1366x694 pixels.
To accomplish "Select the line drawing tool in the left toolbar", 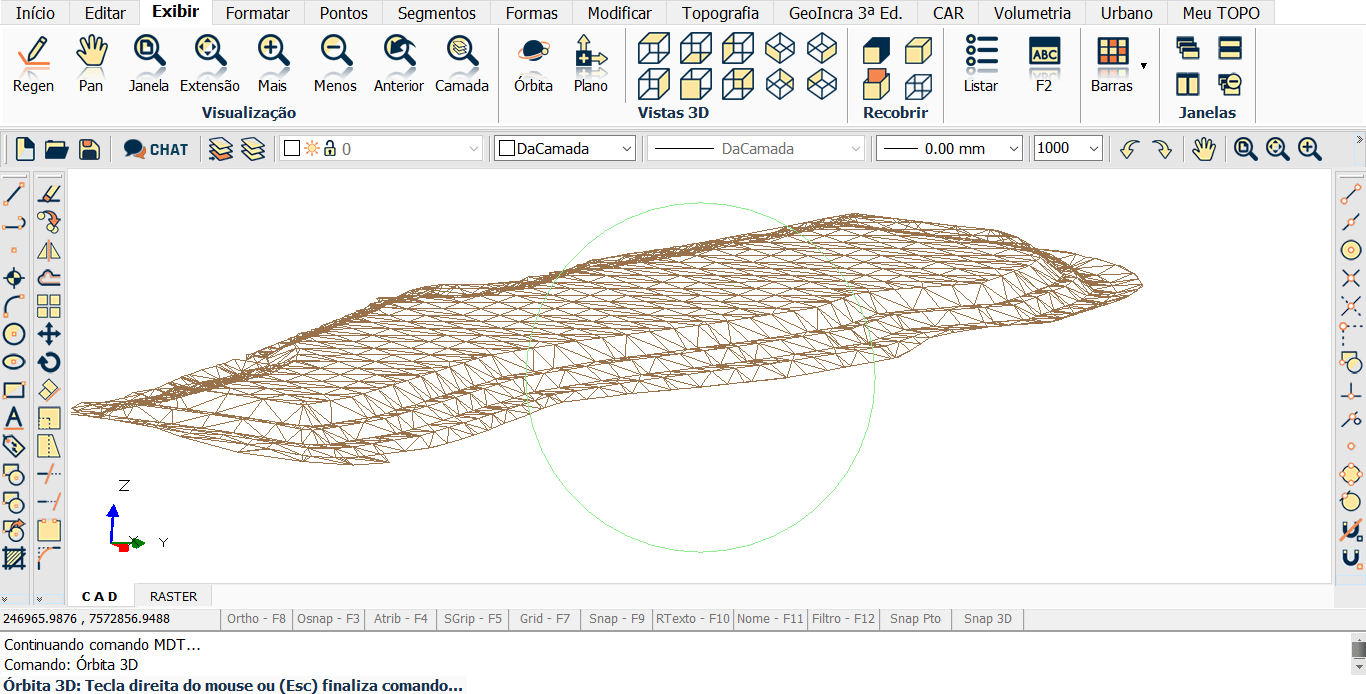I will coord(14,194).
